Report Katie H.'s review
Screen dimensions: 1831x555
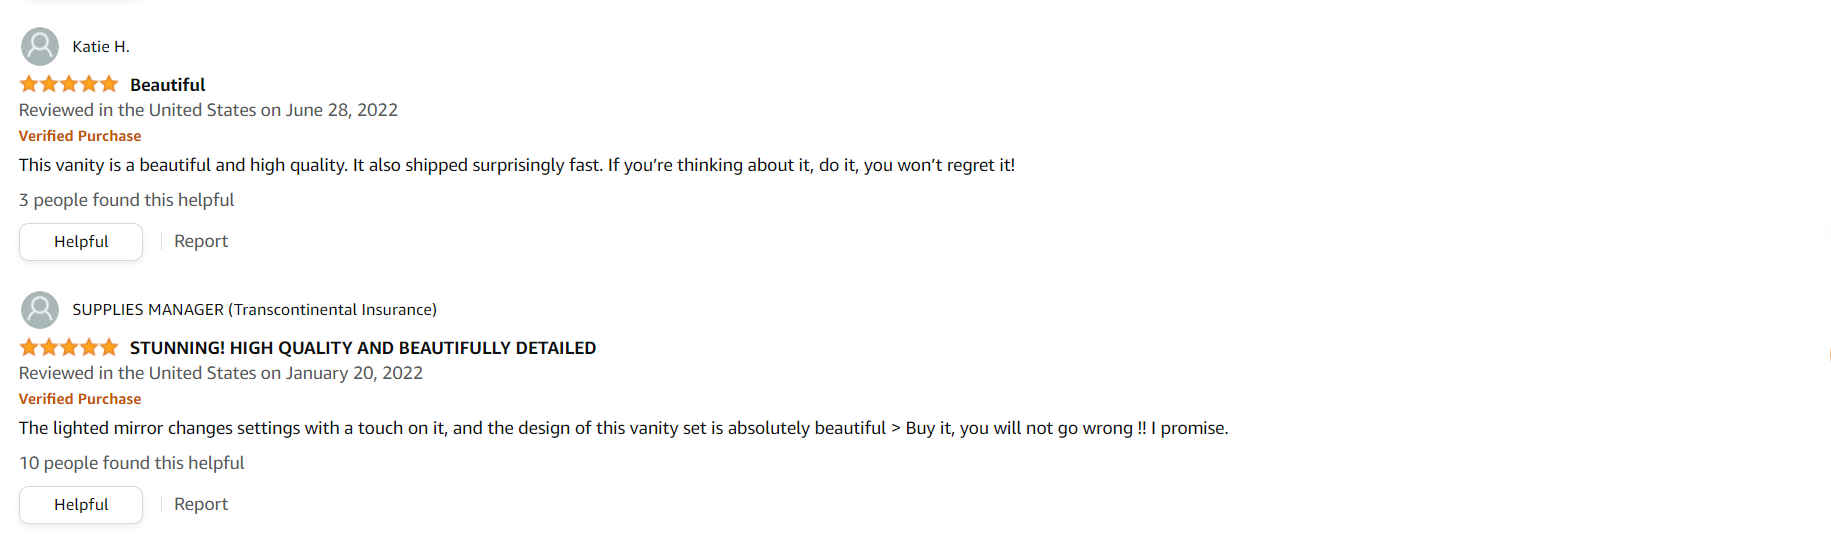click(201, 241)
